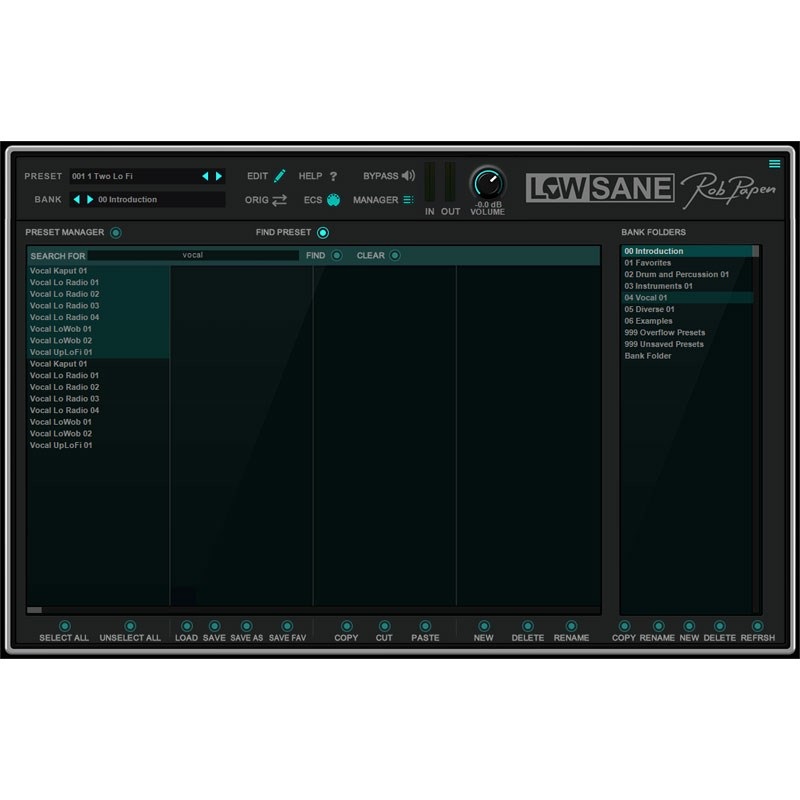Click the Search For input field

pyautogui.click(x=193, y=255)
